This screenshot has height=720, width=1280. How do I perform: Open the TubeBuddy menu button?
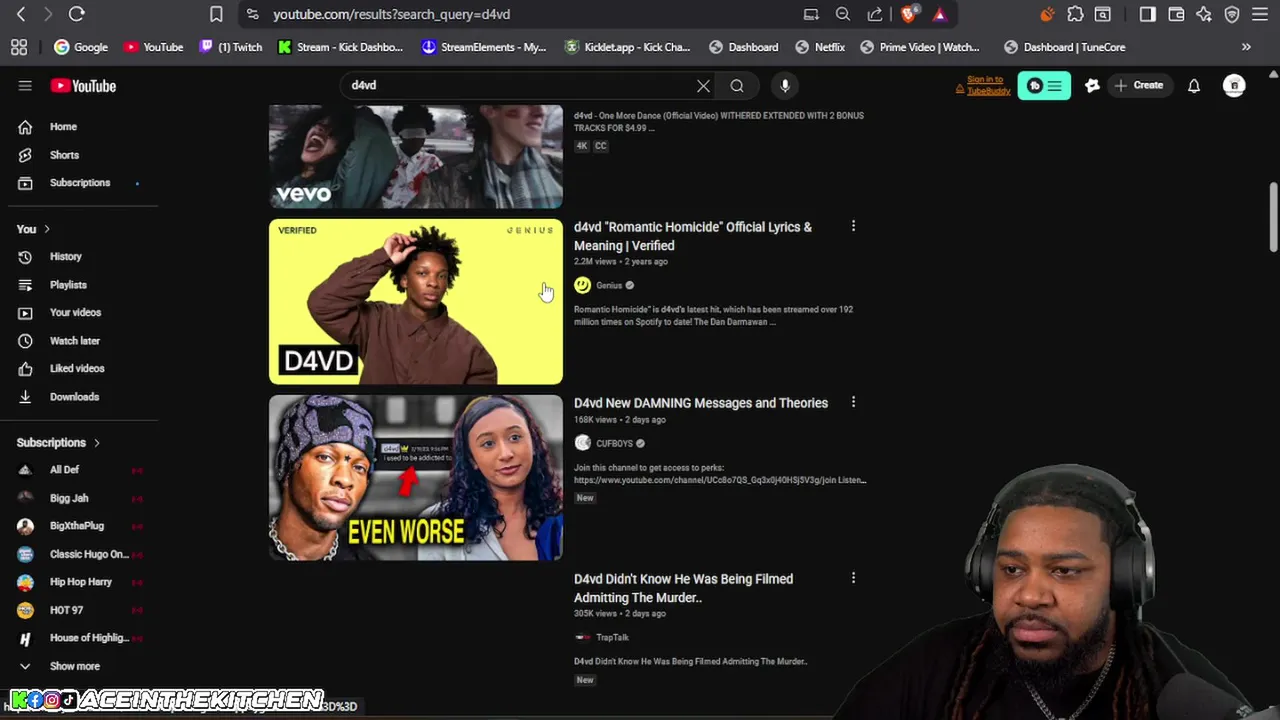coord(1044,86)
